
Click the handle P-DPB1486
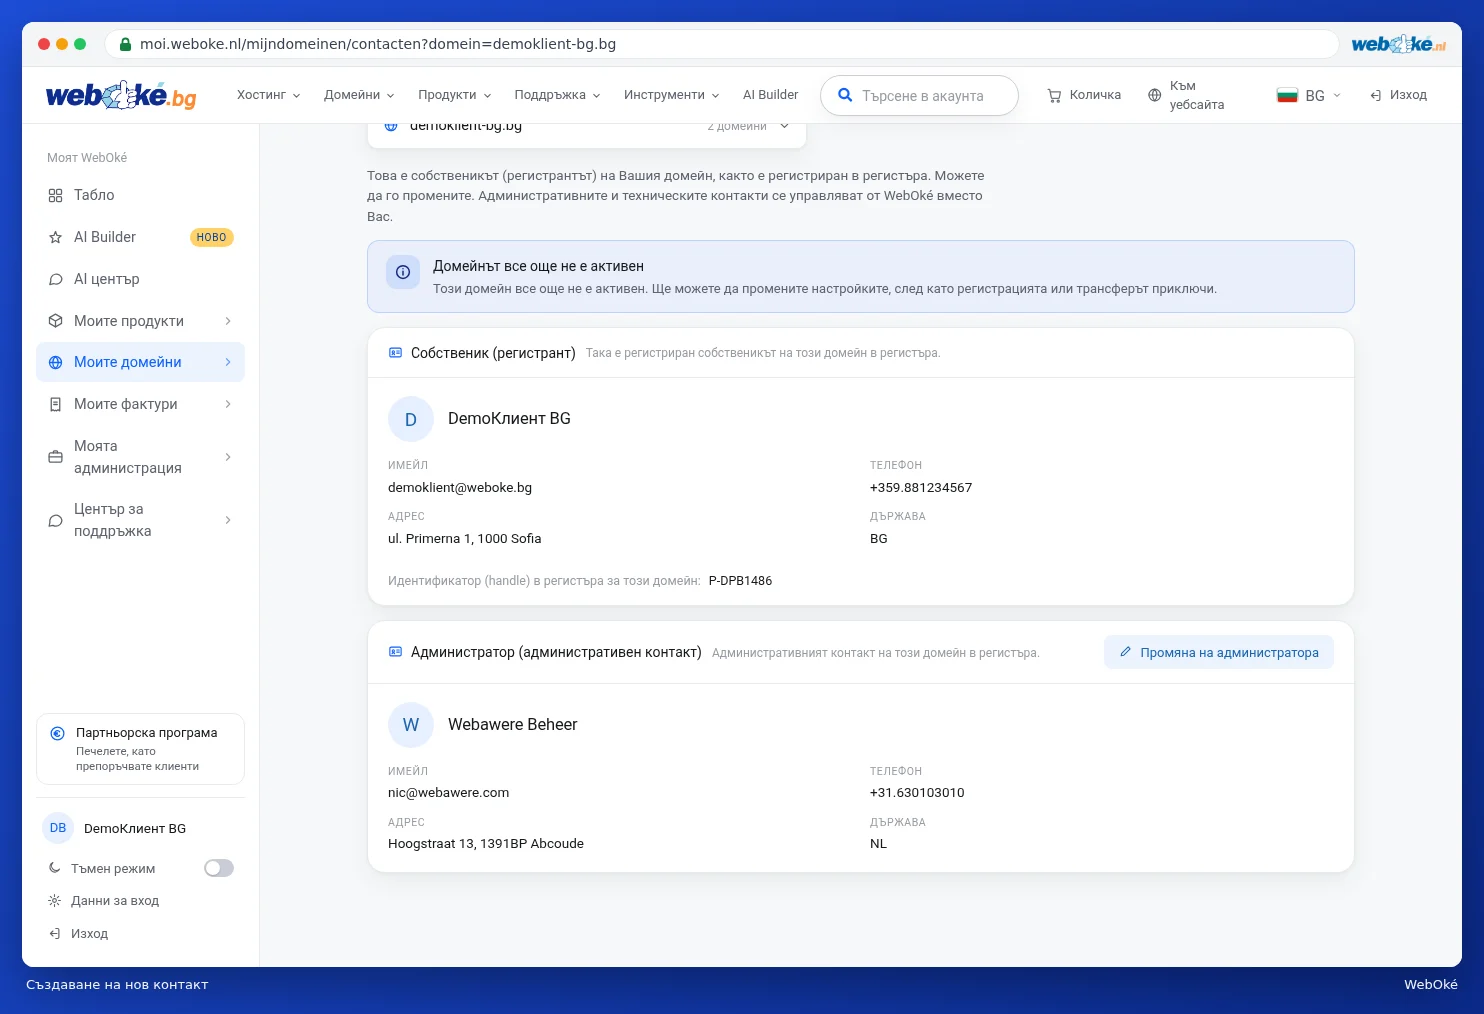740,581
